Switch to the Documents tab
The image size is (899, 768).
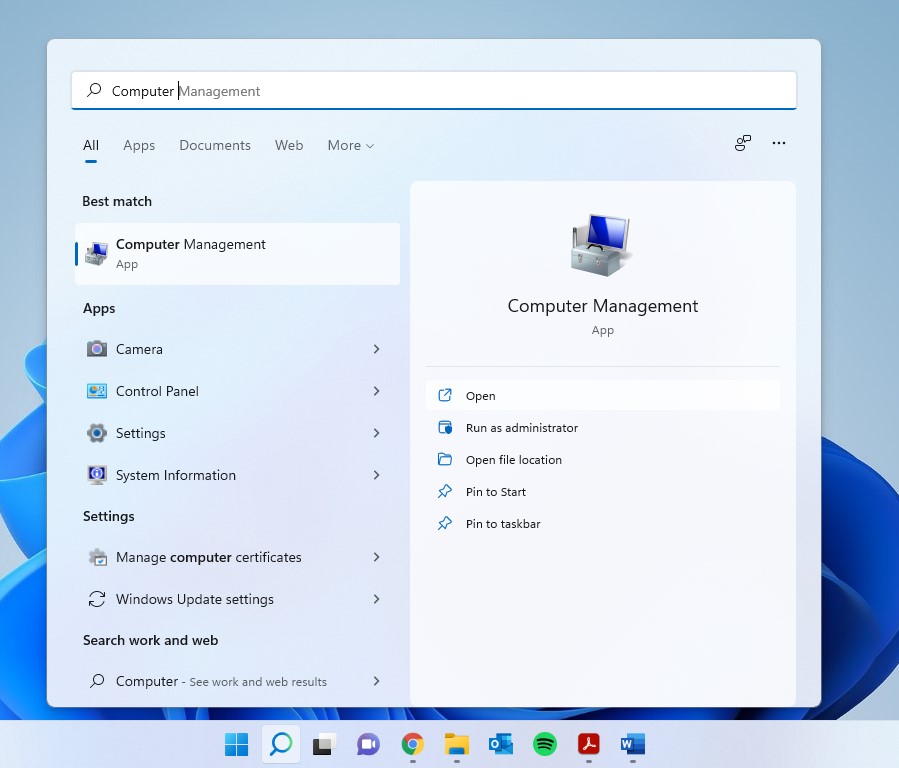click(215, 145)
